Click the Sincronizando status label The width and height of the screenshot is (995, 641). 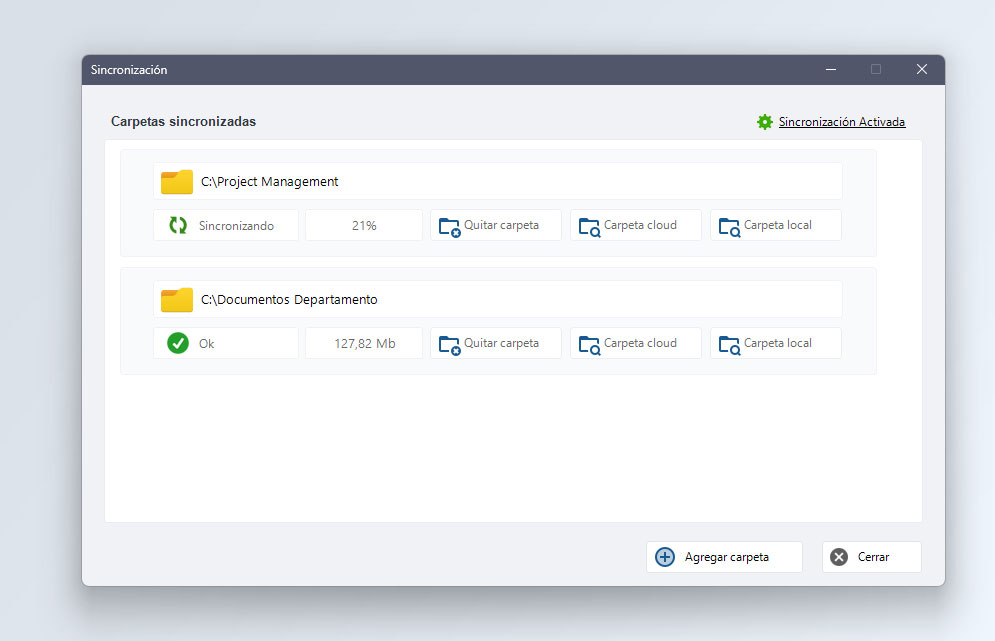[x=236, y=226]
